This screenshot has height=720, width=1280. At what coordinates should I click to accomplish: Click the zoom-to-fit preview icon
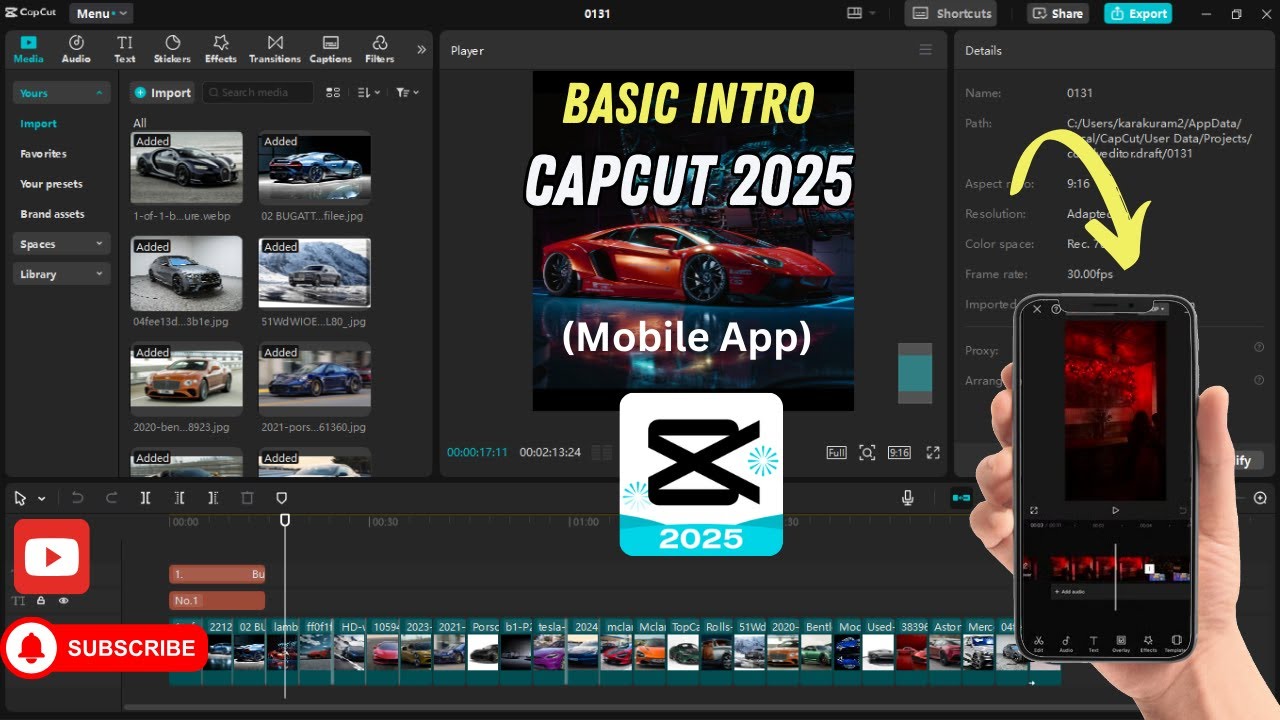click(x=867, y=453)
